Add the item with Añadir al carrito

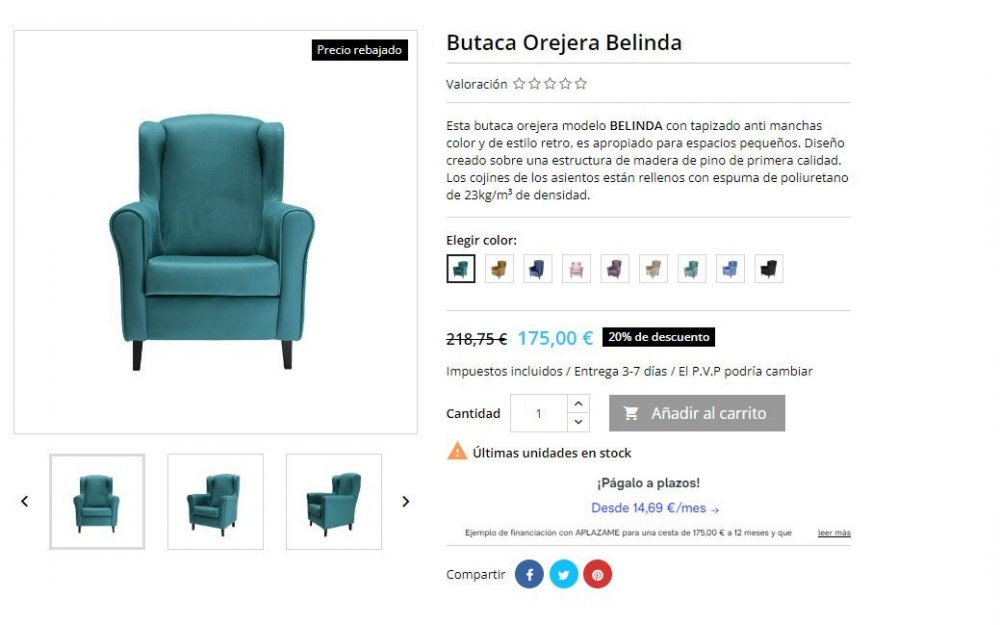coord(697,413)
